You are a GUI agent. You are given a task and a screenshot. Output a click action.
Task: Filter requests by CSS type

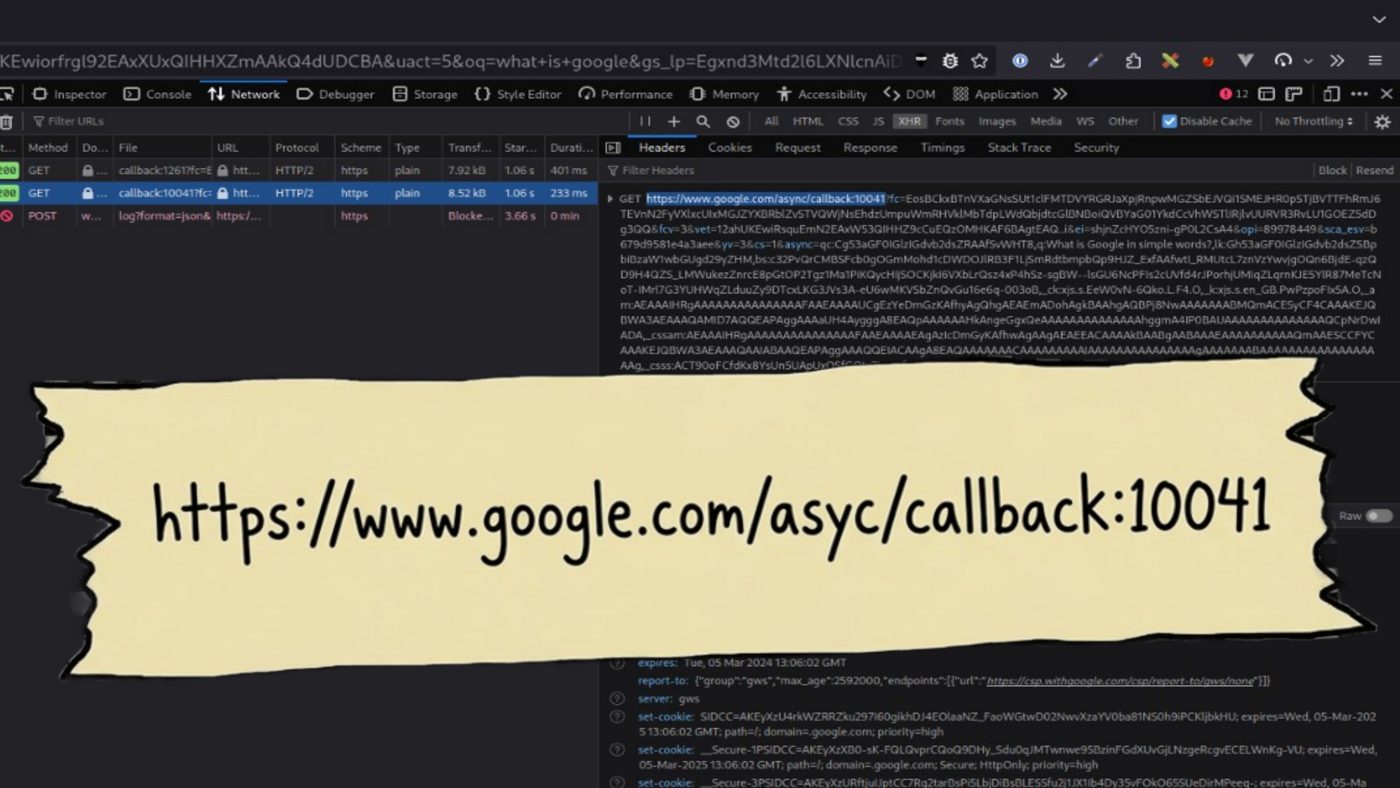848,121
